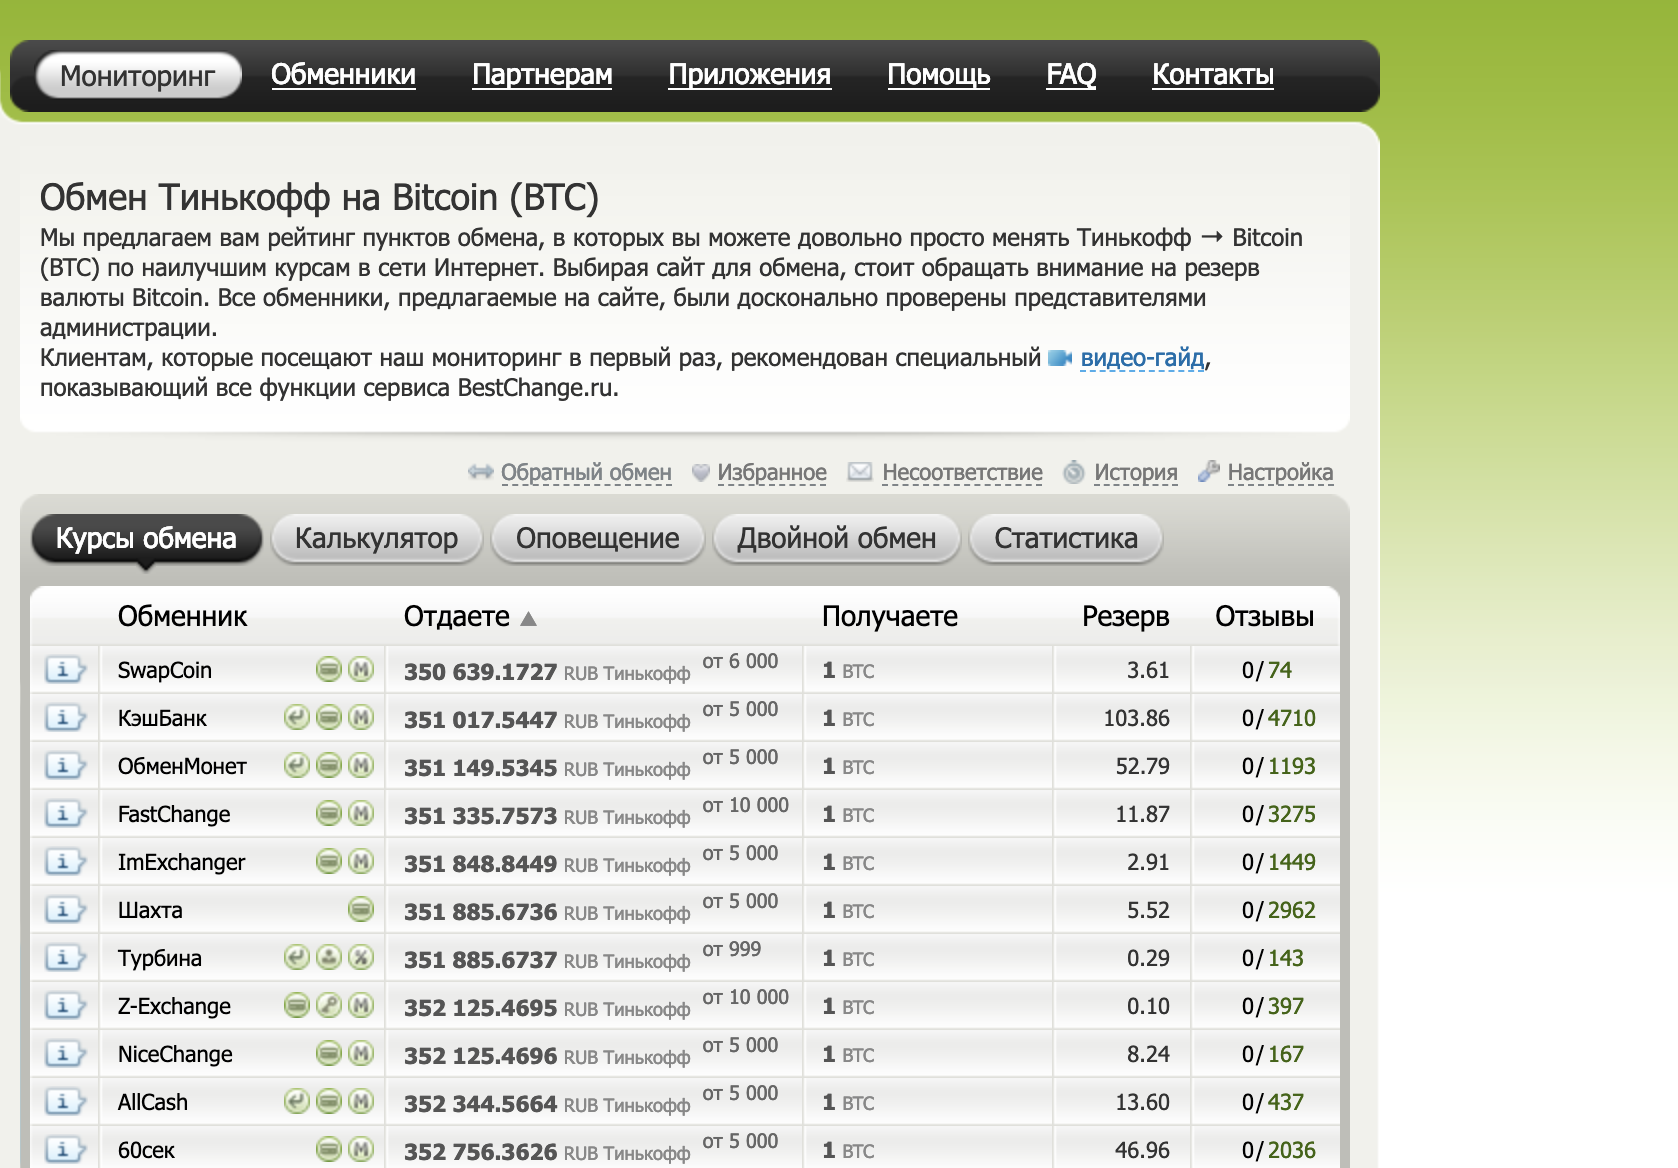Click reviews count 4710 for КэшБанк
Screen dimensions: 1678x1168
[1292, 718]
